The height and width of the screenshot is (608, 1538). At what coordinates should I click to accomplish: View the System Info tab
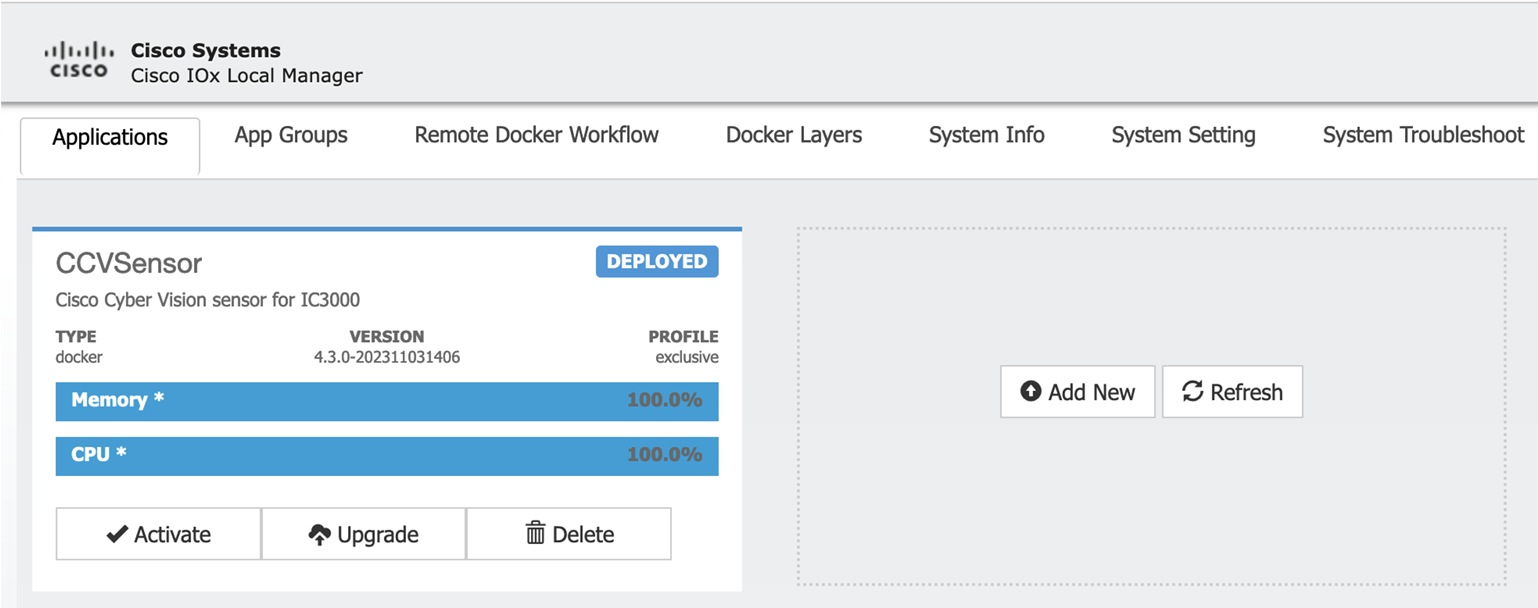pos(986,135)
